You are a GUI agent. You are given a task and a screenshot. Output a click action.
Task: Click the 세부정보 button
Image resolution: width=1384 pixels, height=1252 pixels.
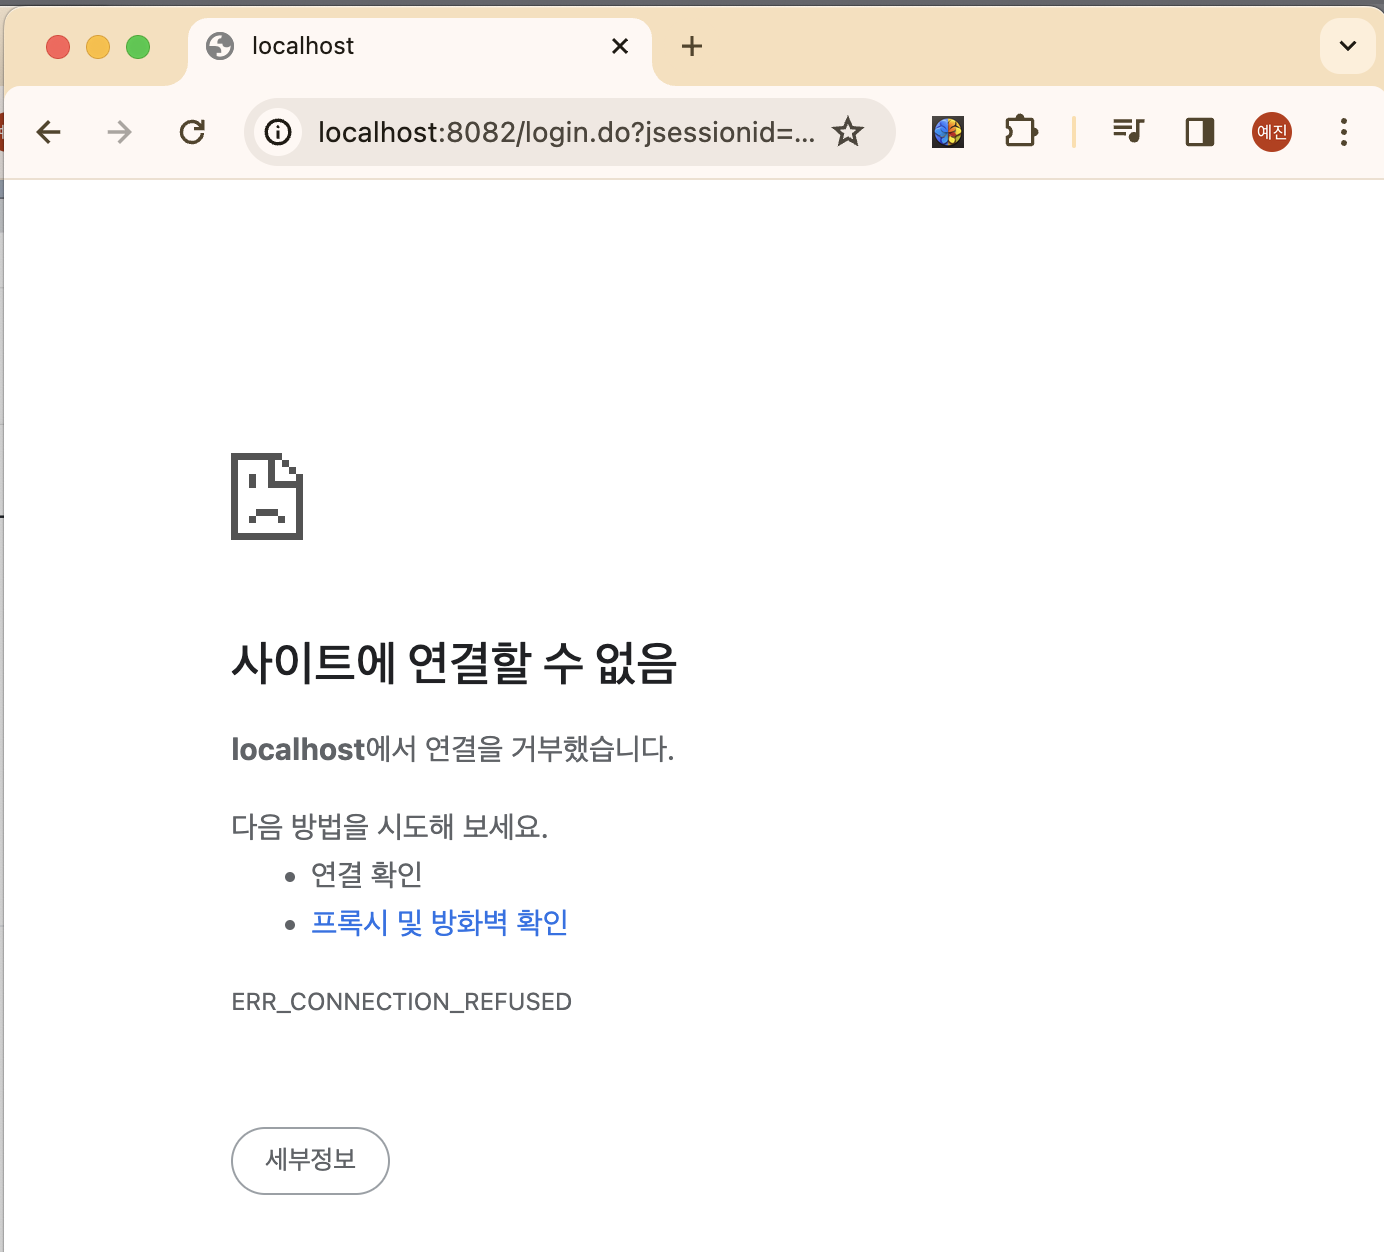click(310, 1160)
